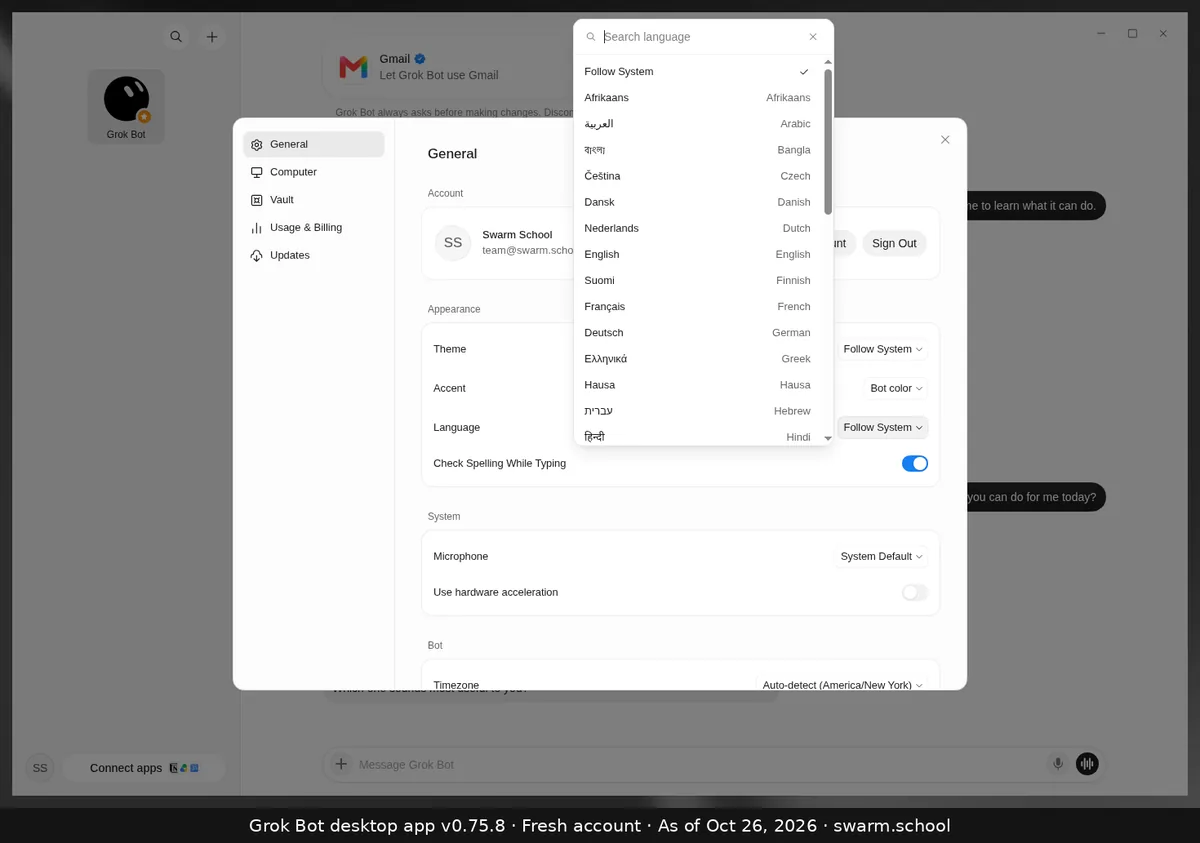Open the Microphone System Default dropdown
This screenshot has width=1200, height=843.
point(881,556)
